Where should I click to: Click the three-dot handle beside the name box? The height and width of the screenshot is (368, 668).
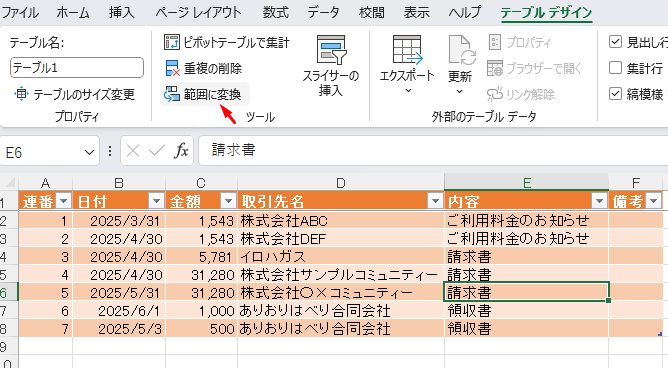pyautogui.click(x=110, y=151)
